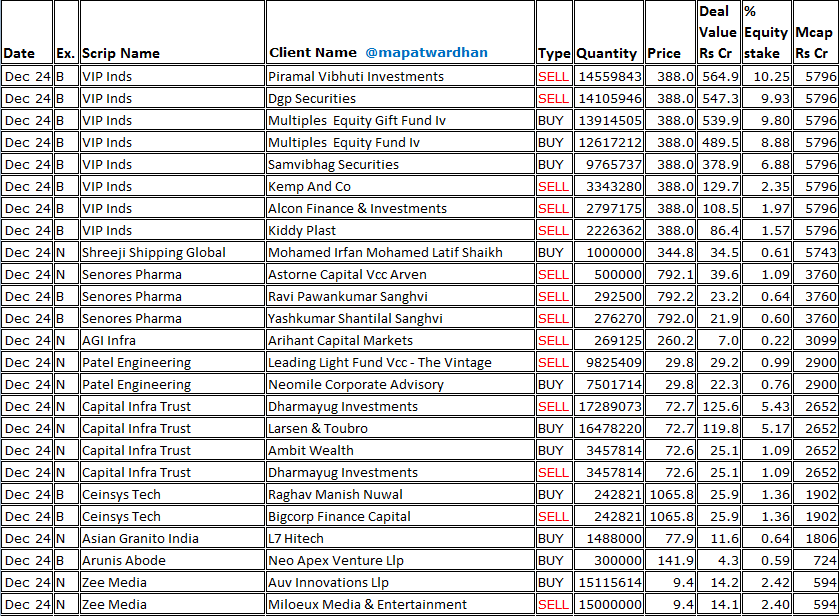Click client Raghav Manish Nuwal

[x=335, y=494]
